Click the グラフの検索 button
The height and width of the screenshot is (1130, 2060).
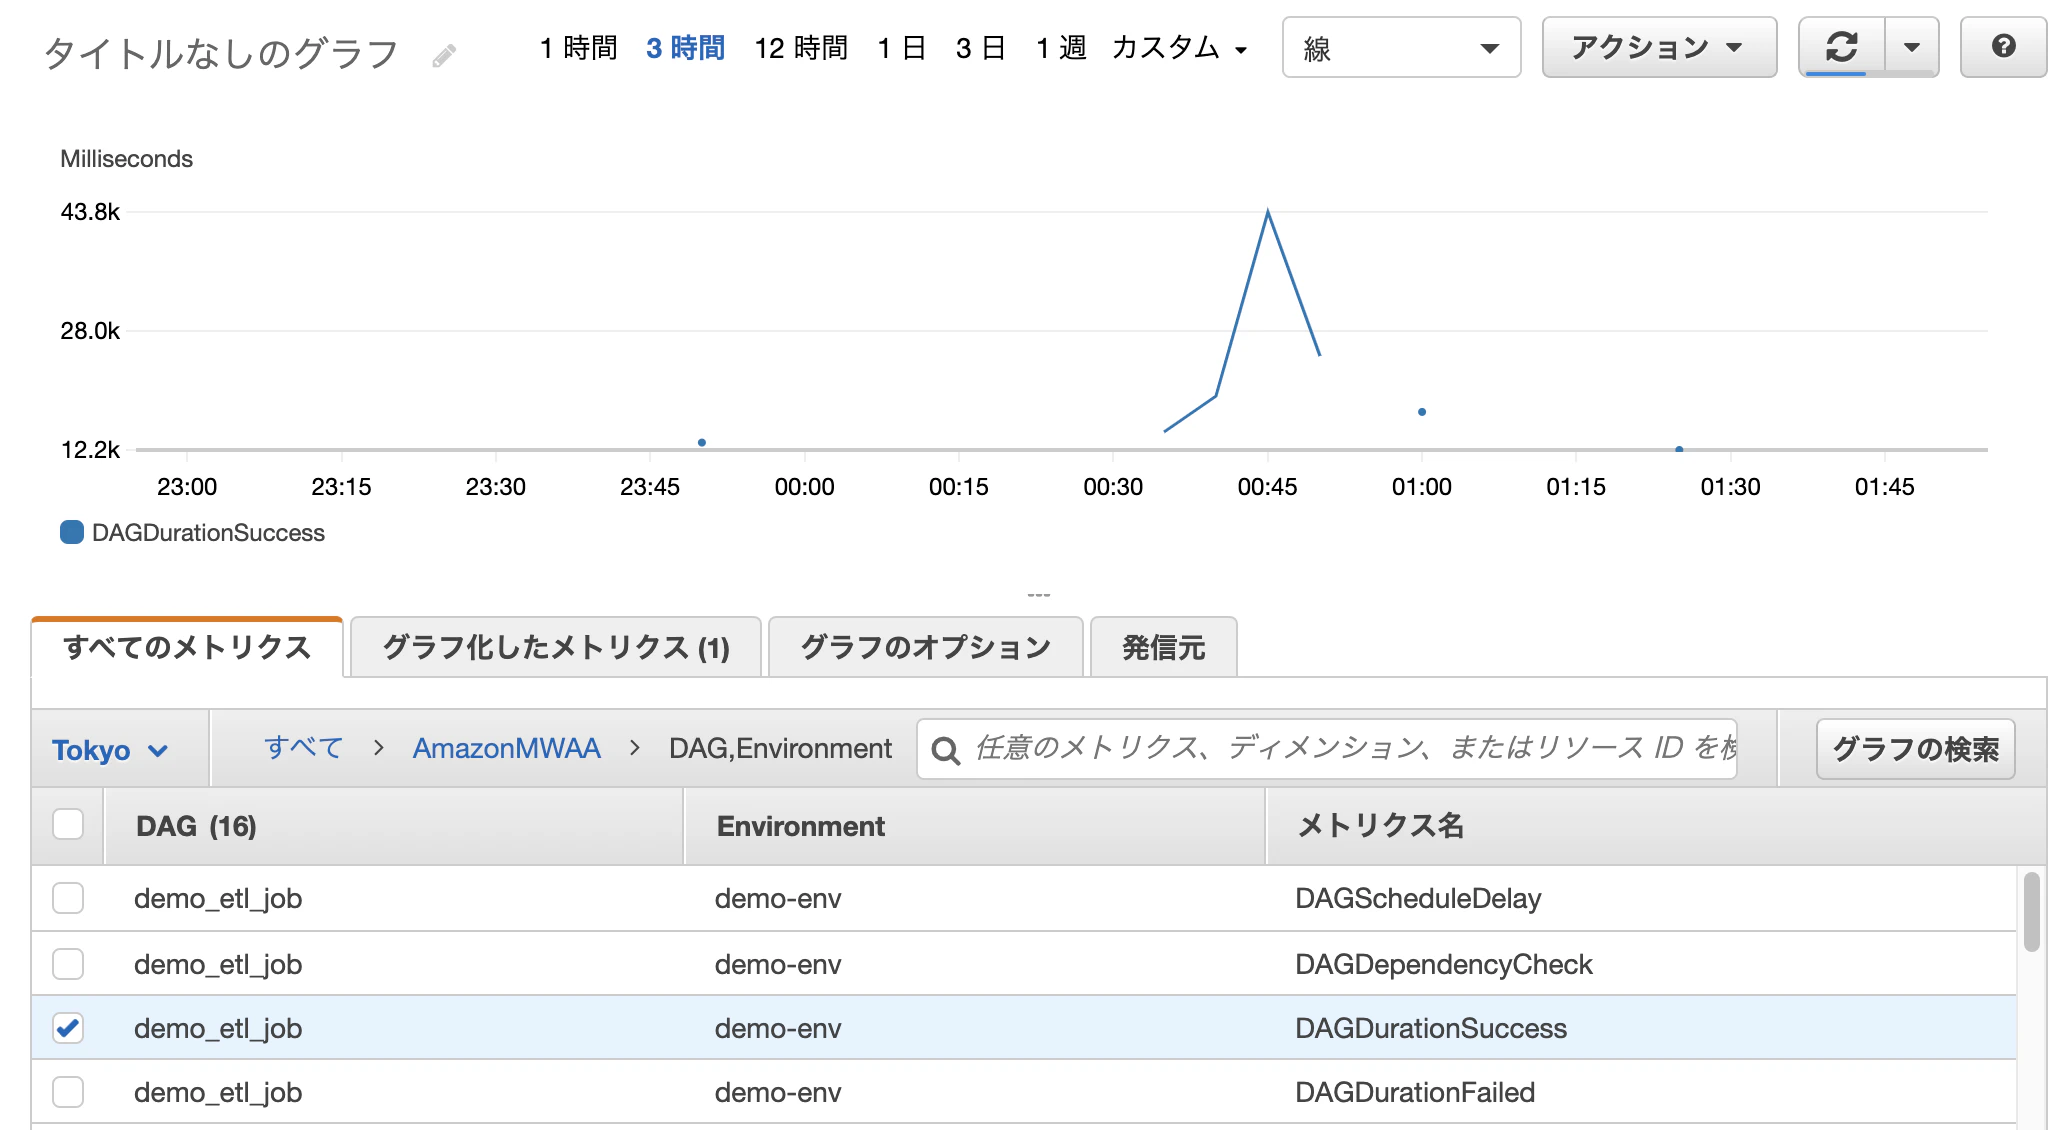point(1915,749)
